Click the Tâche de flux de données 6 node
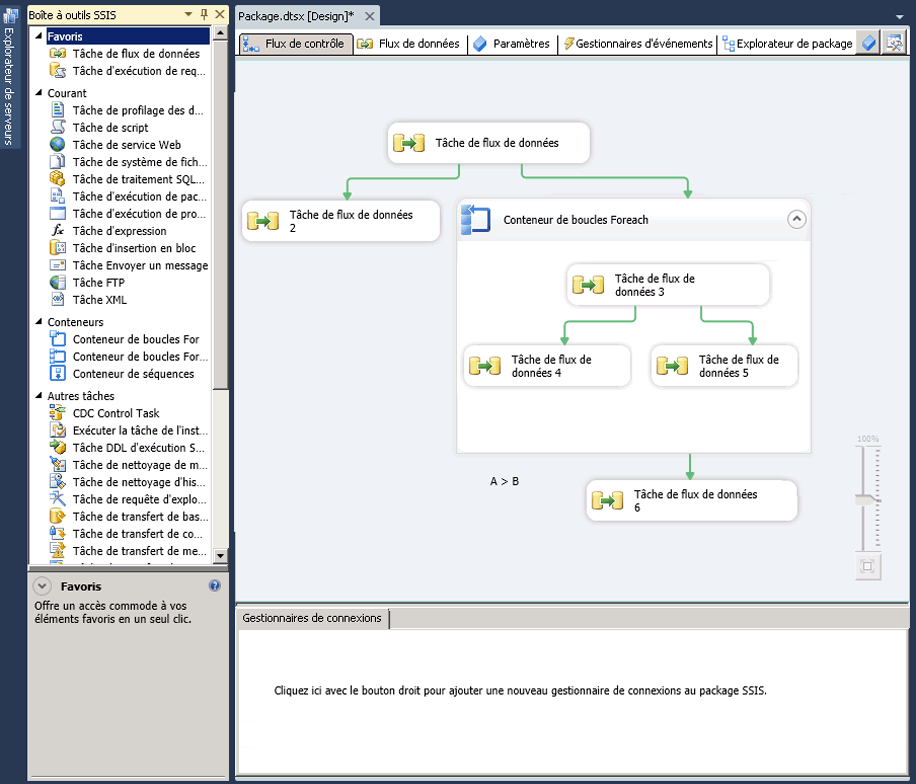This screenshot has width=916, height=784. (x=692, y=501)
